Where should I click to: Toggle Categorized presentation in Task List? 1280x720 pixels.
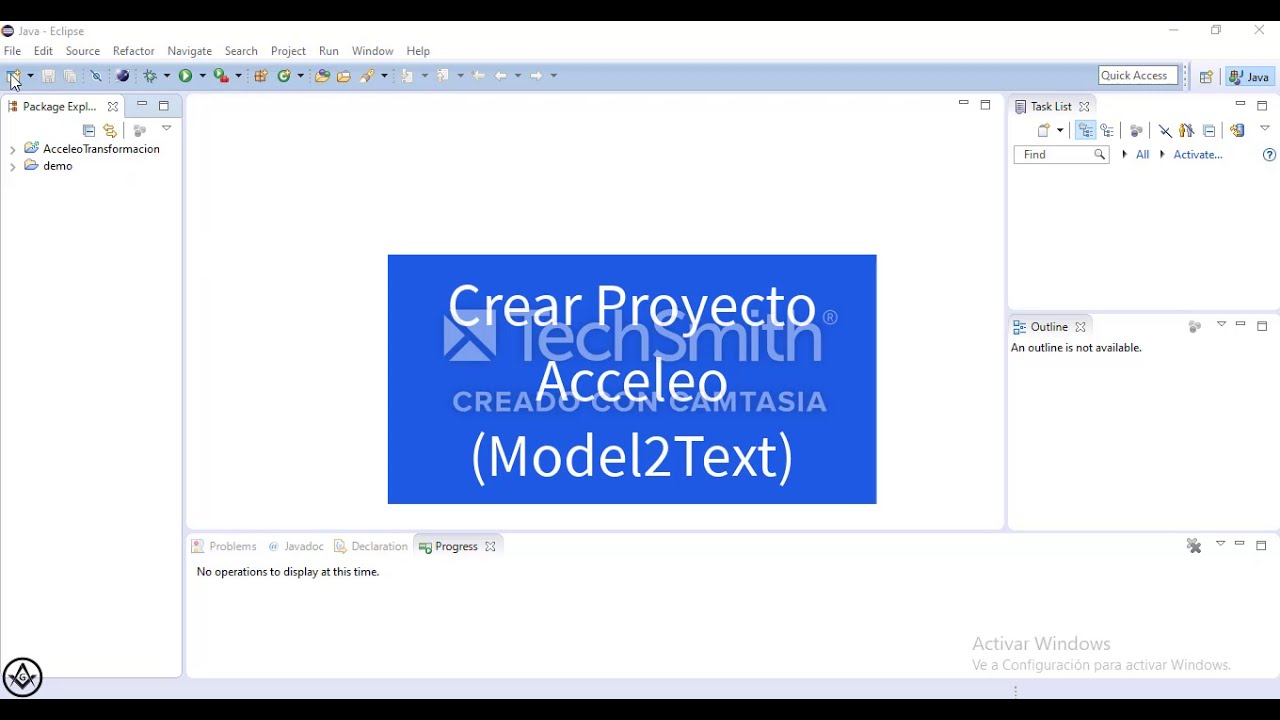tap(1085, 130)
